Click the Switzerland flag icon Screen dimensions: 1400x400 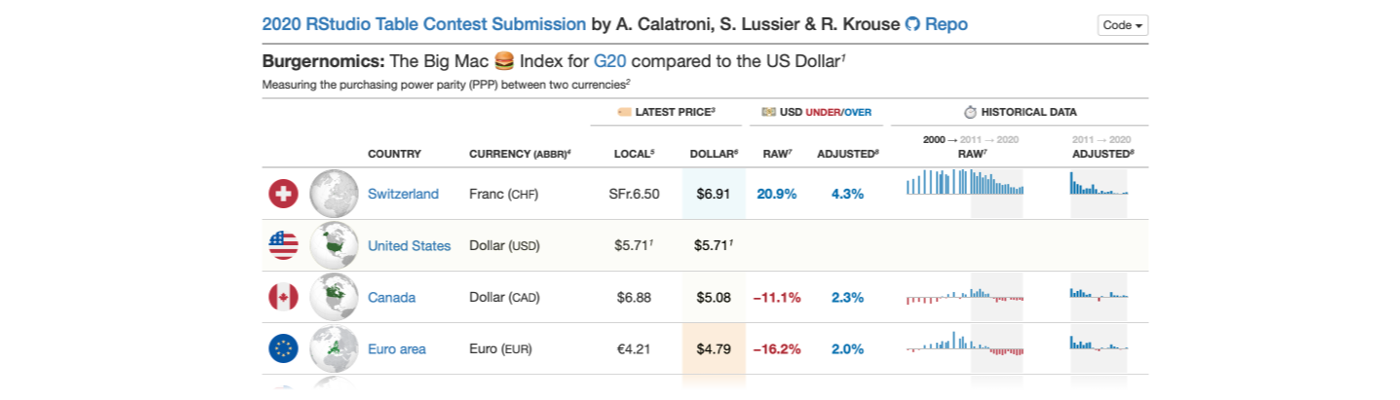pos(284,193)
